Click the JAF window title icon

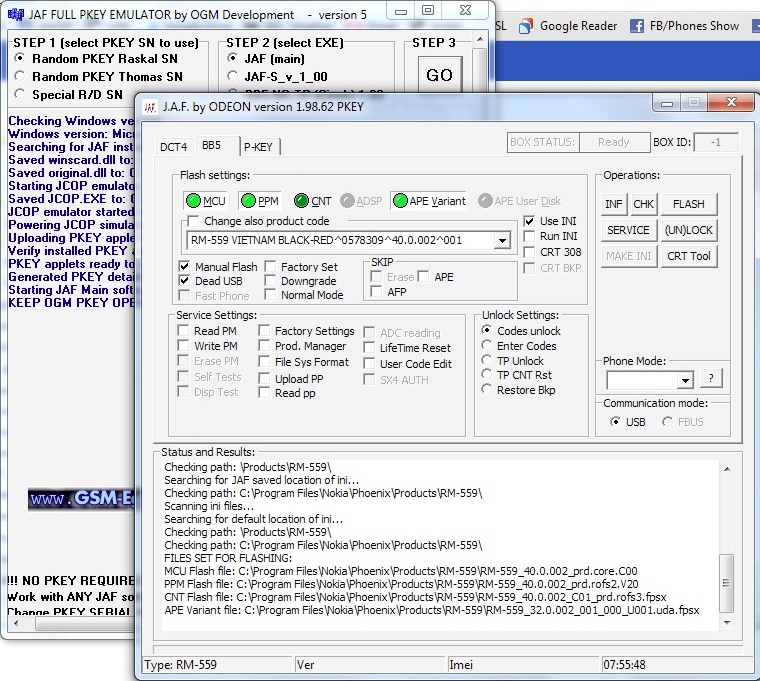coord(150,107)
